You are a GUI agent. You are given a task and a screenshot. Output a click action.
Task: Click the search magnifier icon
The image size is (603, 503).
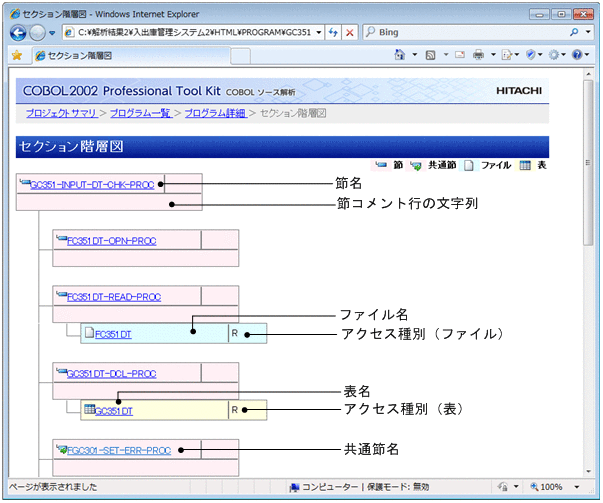coord(574,32)
